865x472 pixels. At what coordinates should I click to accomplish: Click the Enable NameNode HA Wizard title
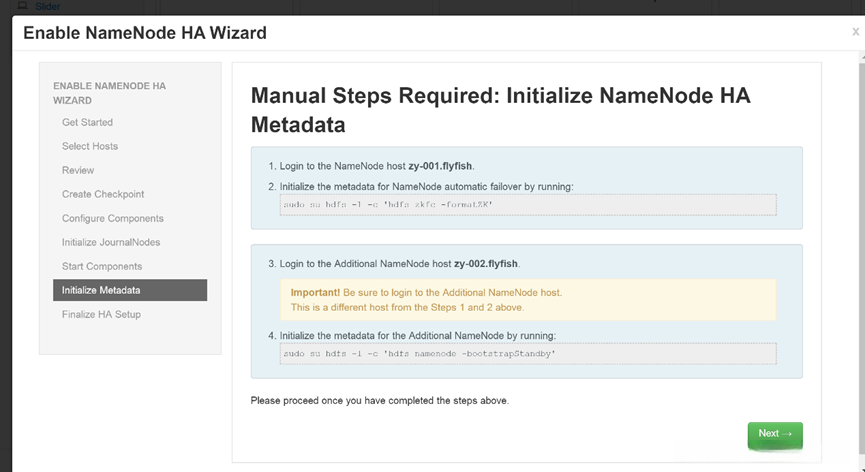click(x=145, y=33)
